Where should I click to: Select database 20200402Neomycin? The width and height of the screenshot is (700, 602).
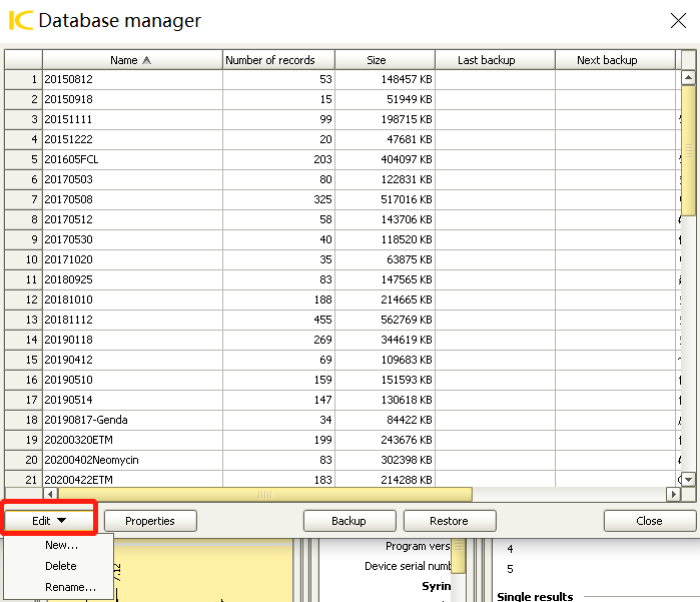pyautogui.click(x=132, y=460)
